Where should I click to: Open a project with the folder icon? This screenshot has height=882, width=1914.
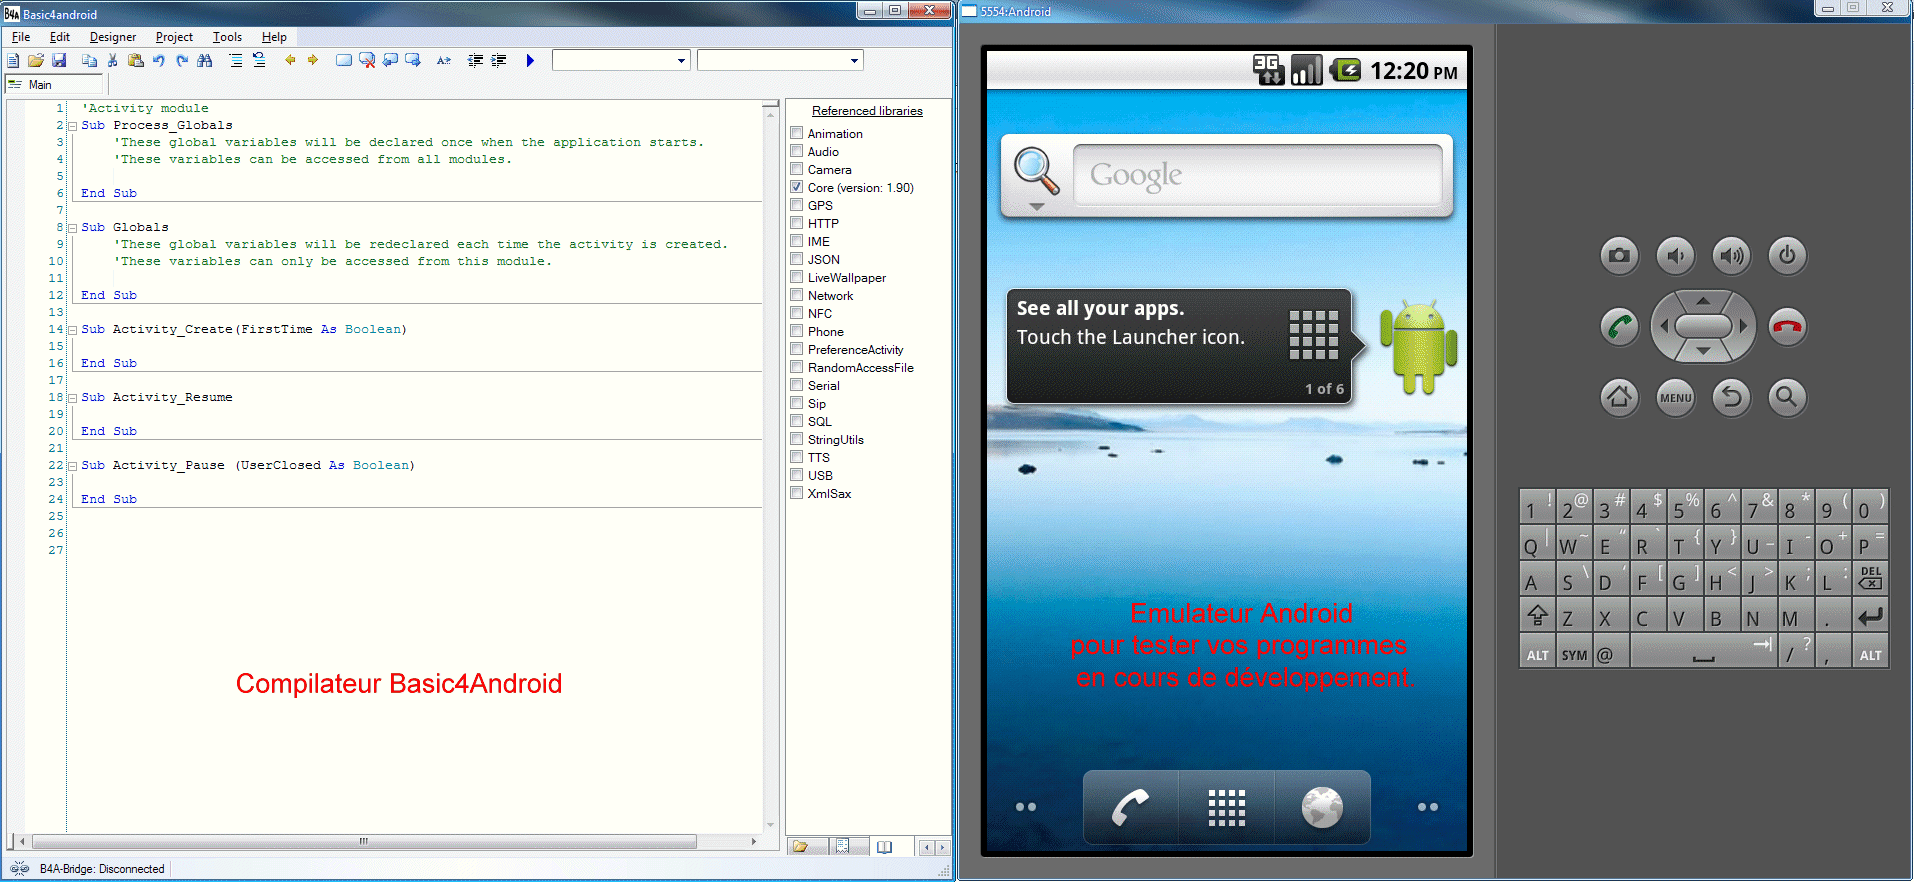pyautogui.click(x=36, y=61)
